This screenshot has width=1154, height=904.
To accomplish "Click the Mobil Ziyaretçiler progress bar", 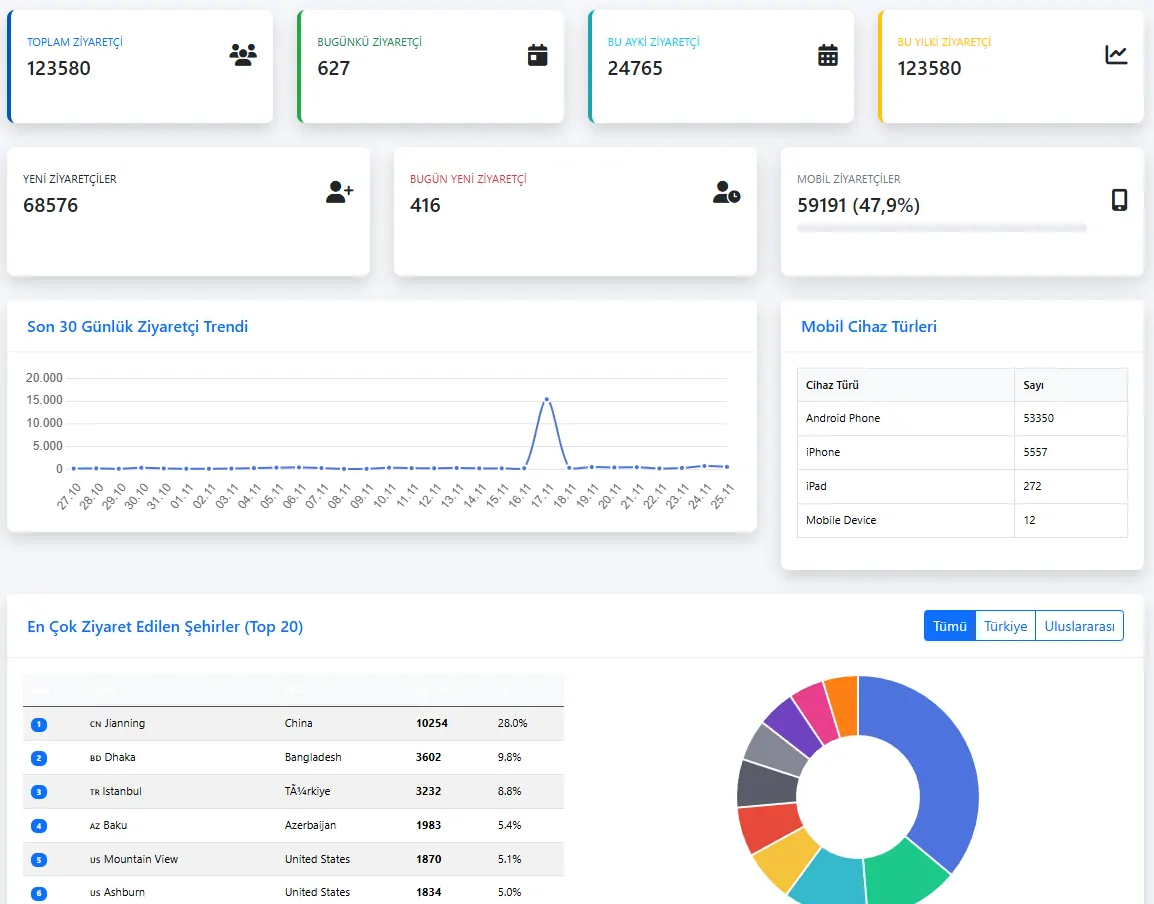I will click(x=941, y=228).
